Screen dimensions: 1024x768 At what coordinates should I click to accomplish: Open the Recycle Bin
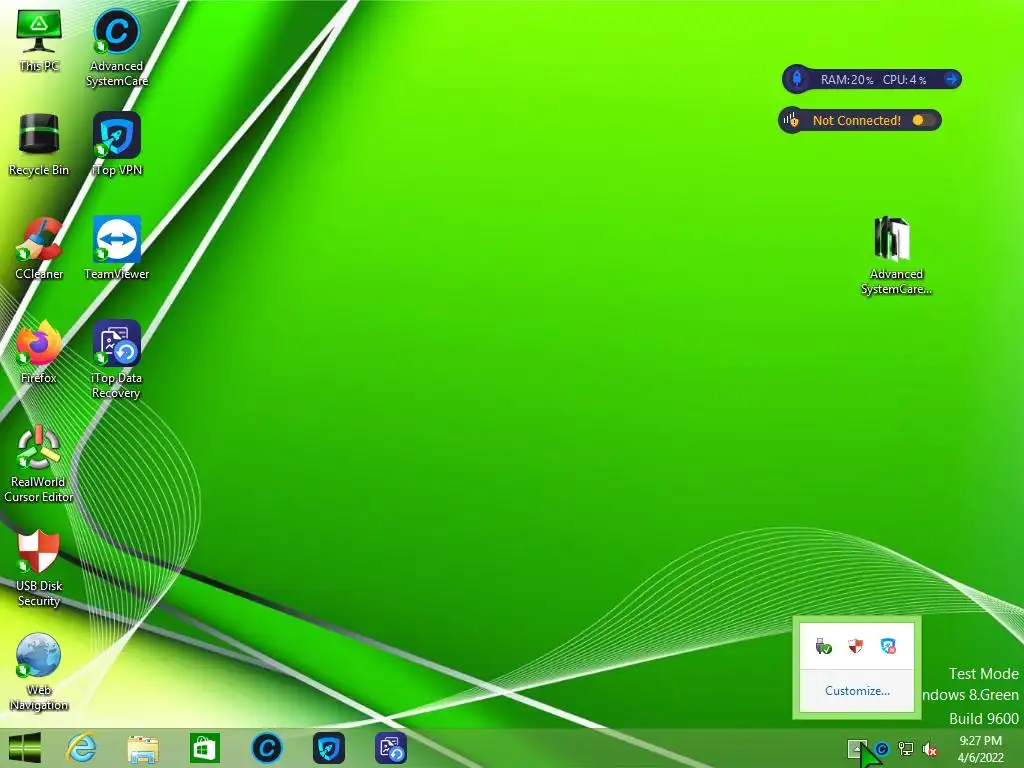click(39, 144)
